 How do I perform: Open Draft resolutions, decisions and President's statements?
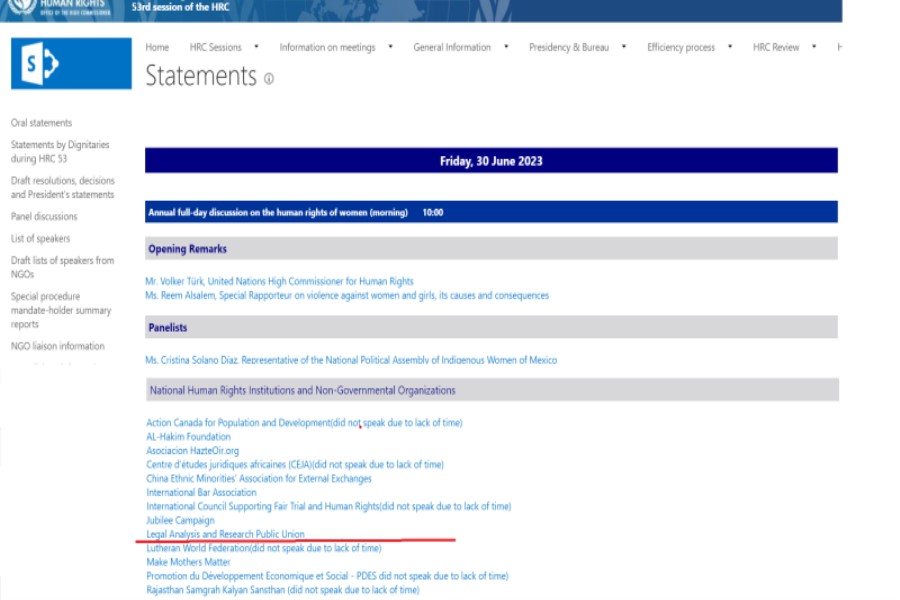[63, 188]
